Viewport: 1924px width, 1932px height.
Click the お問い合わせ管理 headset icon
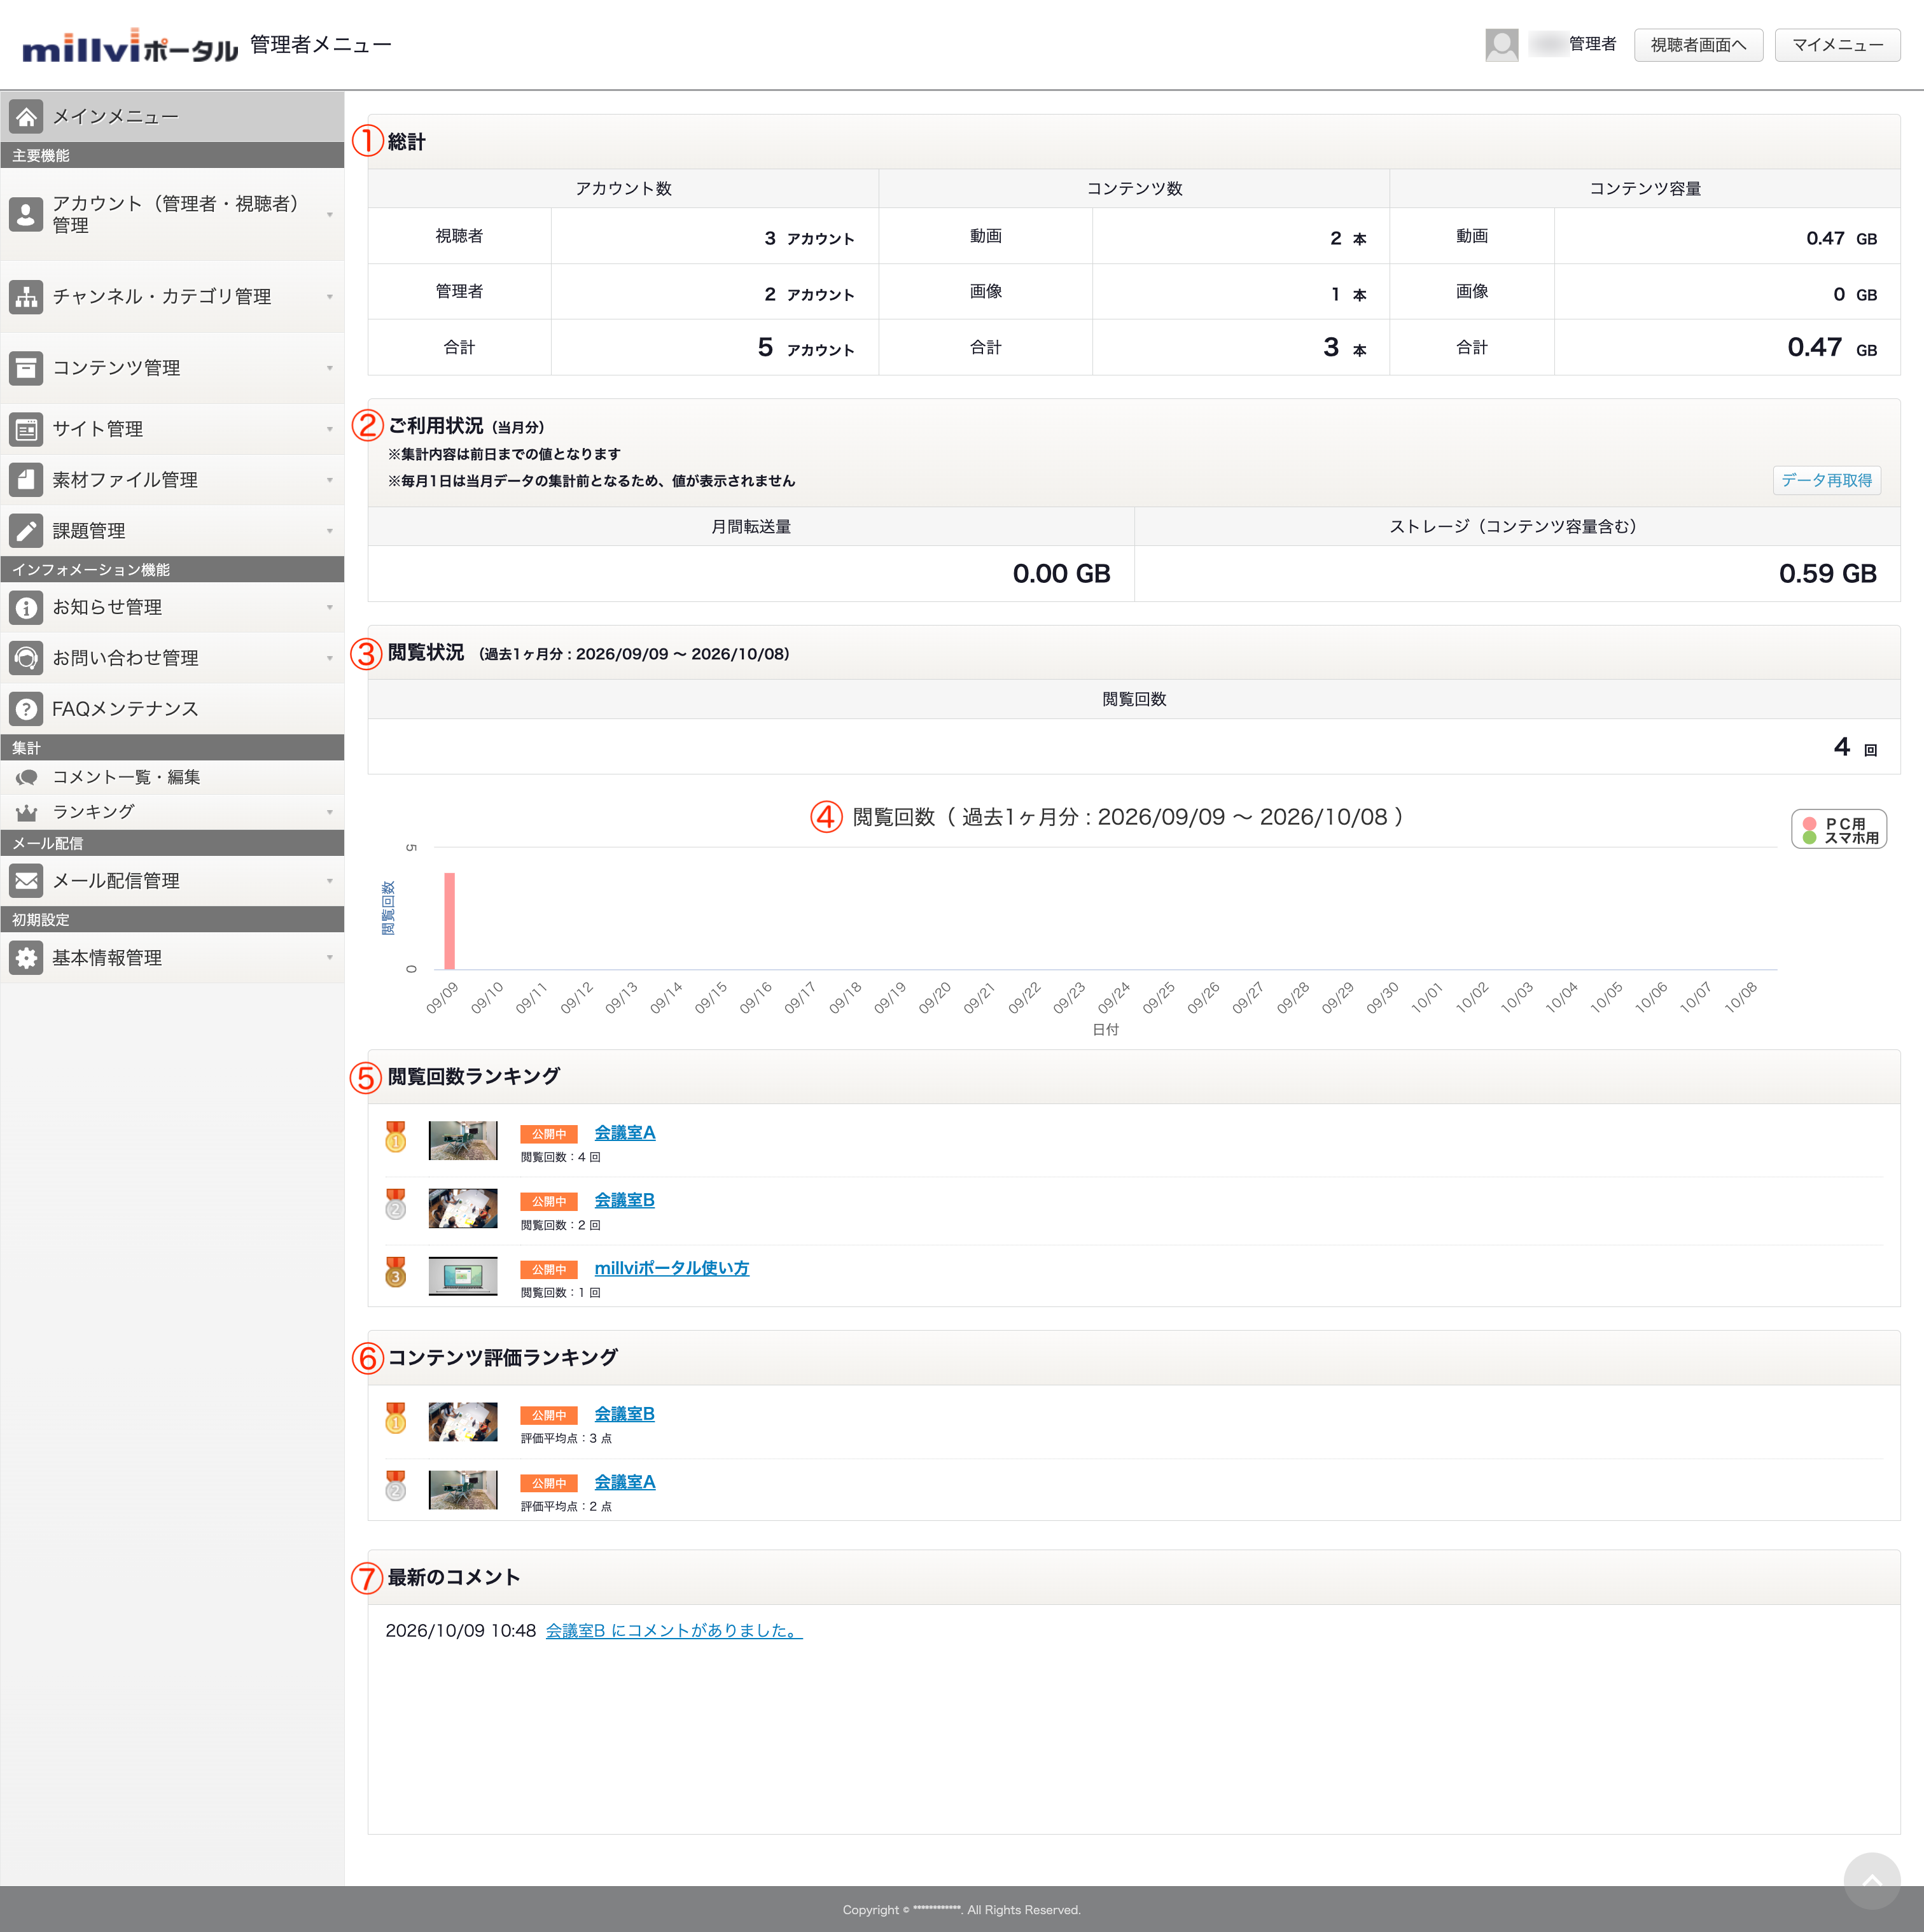pos(26,658)
